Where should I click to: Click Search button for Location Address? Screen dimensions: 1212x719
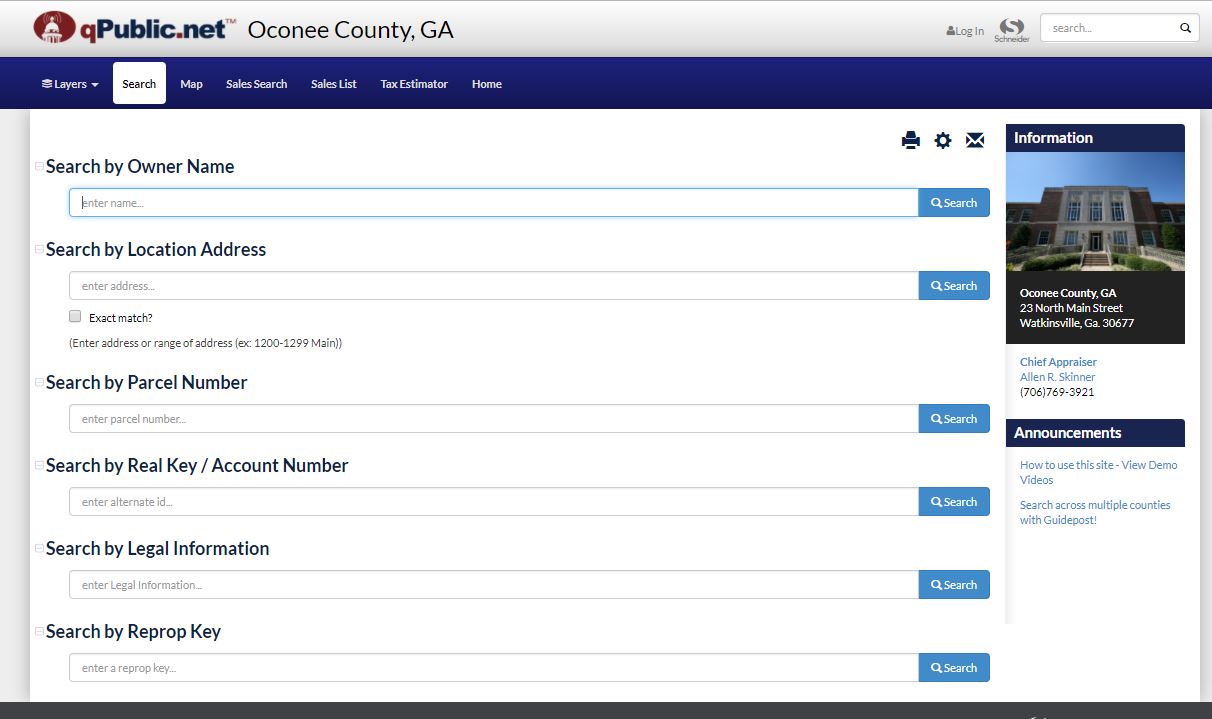point(954,286)
